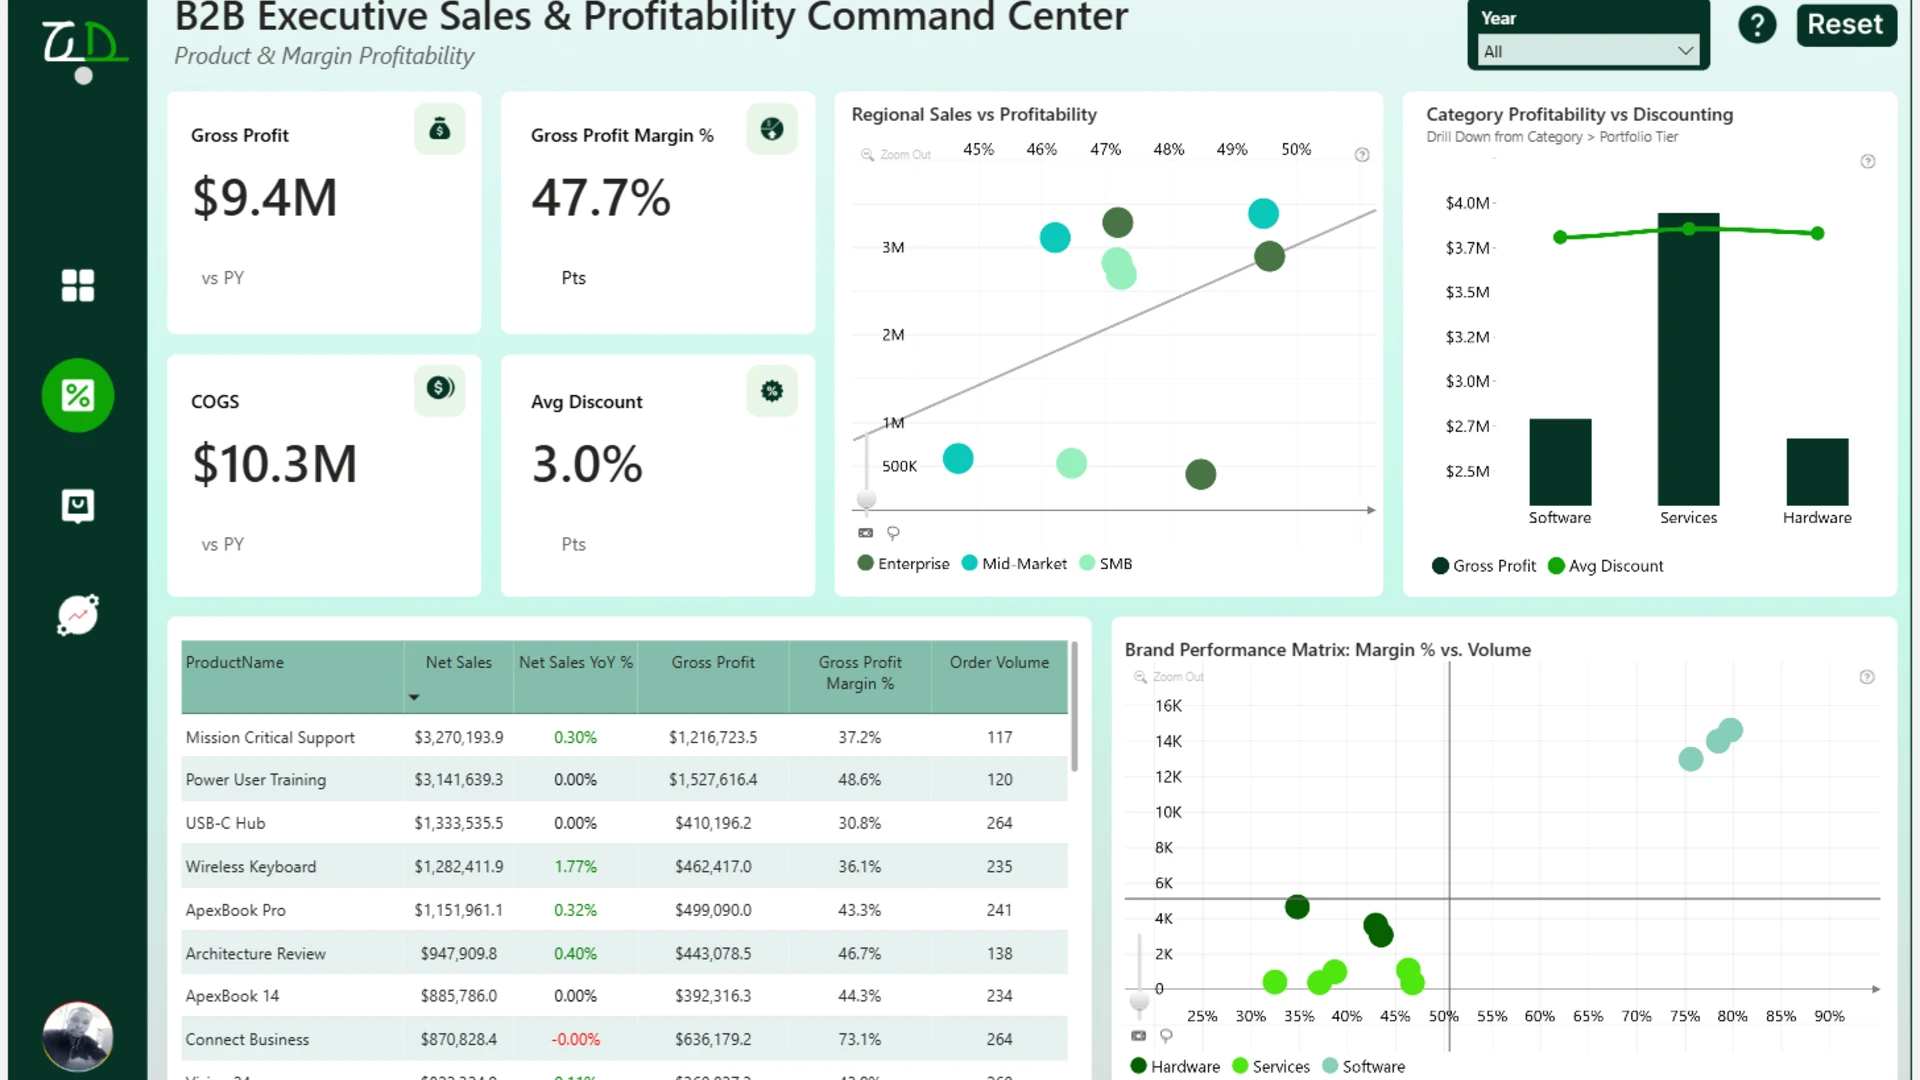Select the ApexBook 14 product cell

[232, 997]
